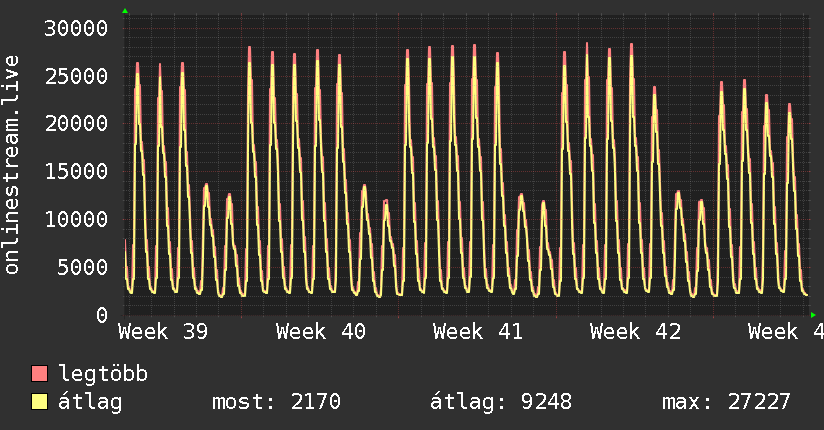Click the átlag: 9248 statistic

tap(501, 402)
